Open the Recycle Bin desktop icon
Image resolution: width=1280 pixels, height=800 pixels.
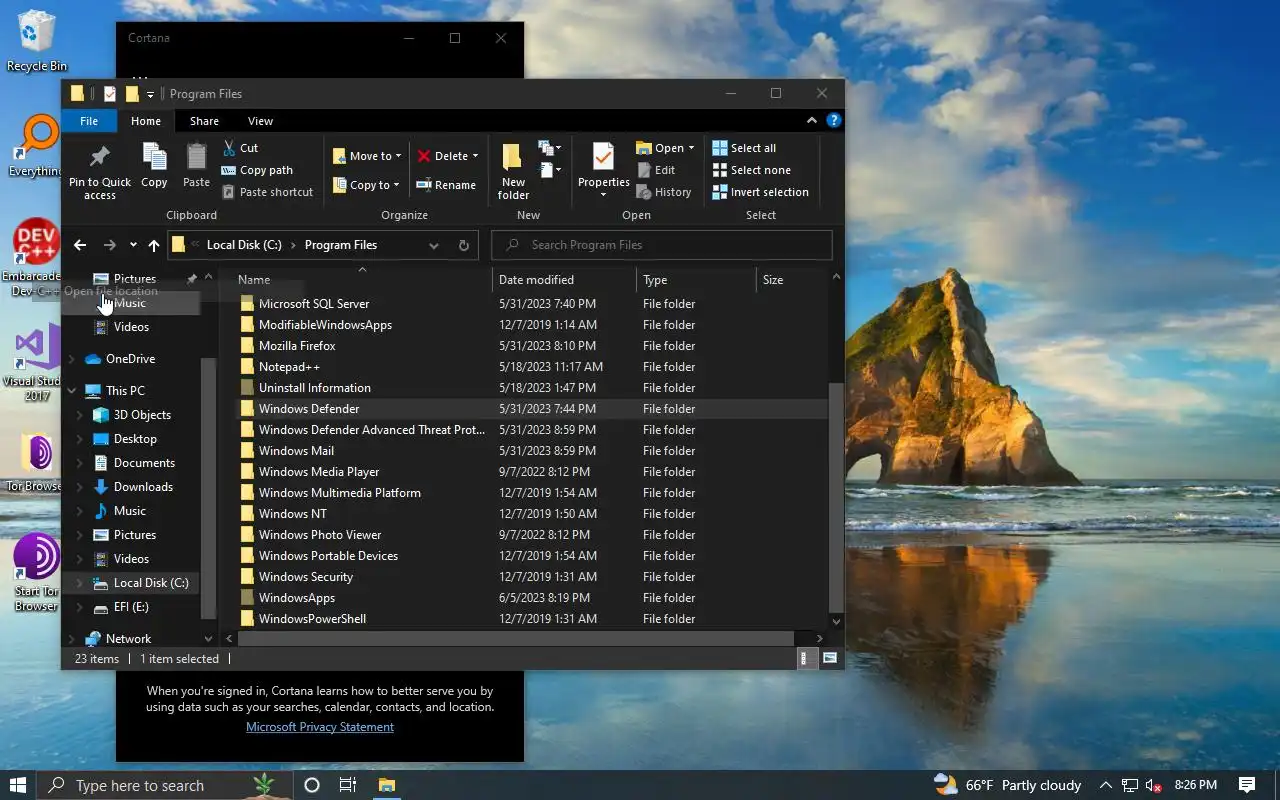(37, 41)
